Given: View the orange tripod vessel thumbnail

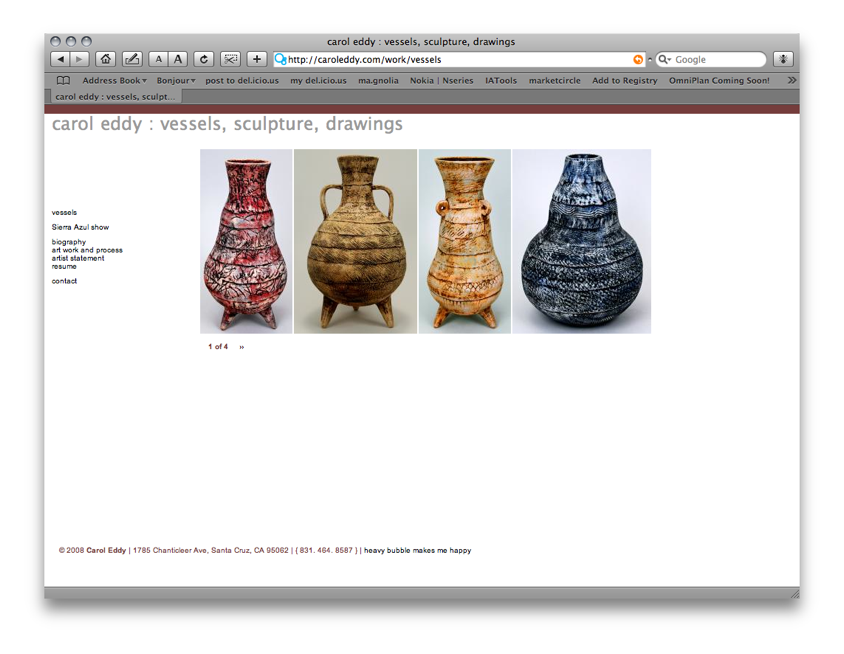Looking at the screenshot, I should click(465, 241).
